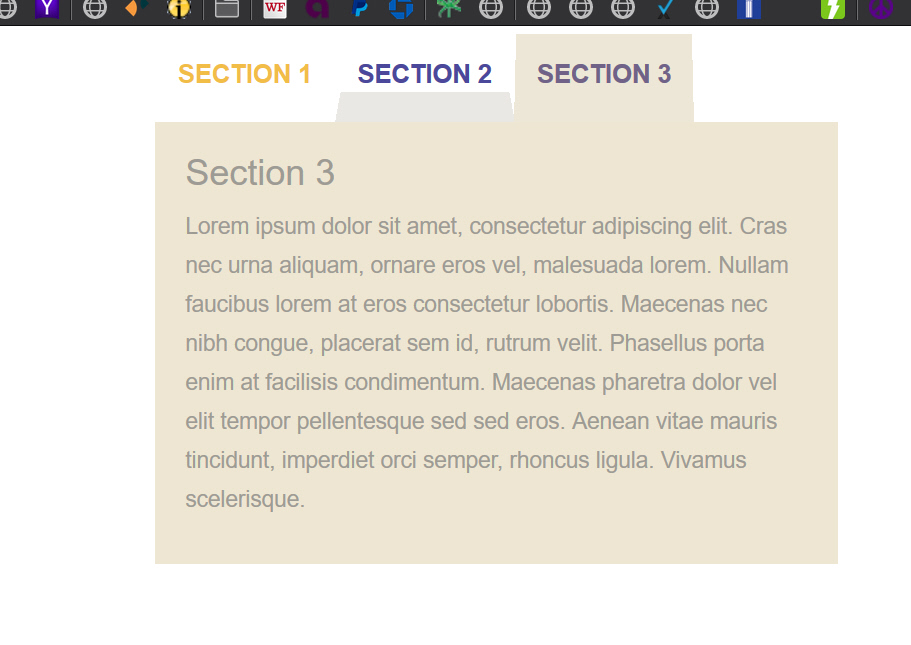911x645 pixels.
Task: Select the active Section 3 tab
Action: (604, 74)
